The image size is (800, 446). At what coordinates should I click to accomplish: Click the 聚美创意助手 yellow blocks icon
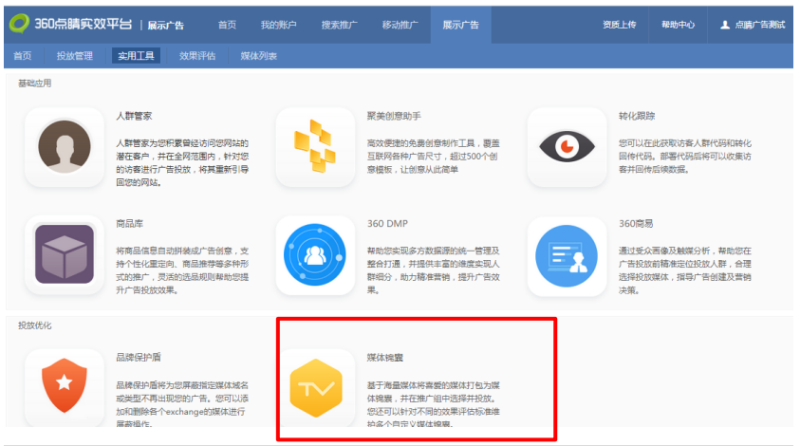pos(315,147)
